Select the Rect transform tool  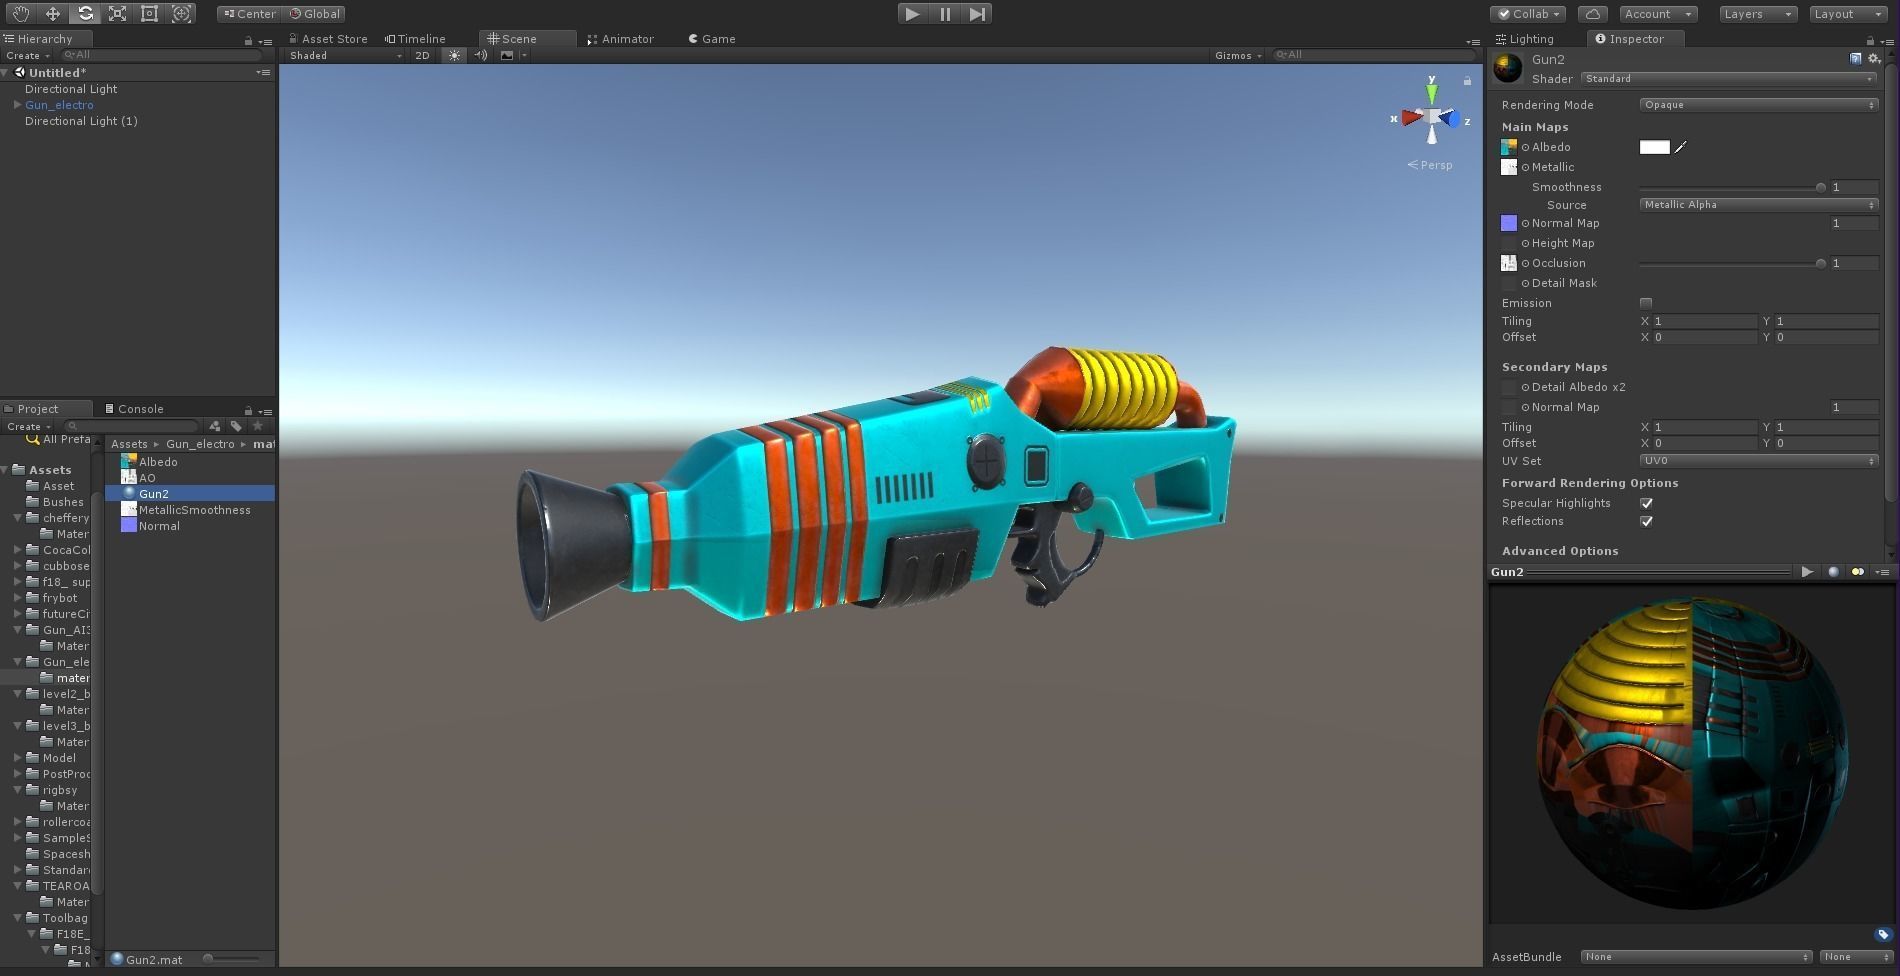149,14
